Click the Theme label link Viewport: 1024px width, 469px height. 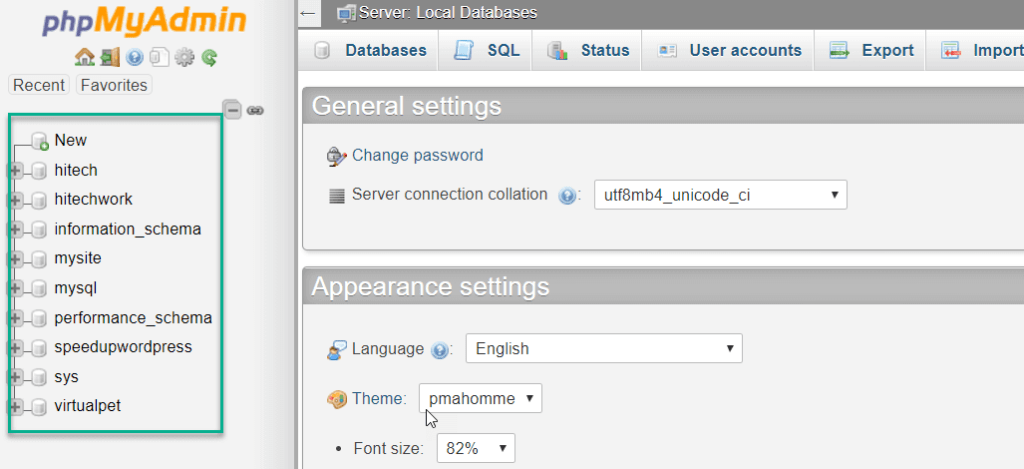click(x=379, y=398)
